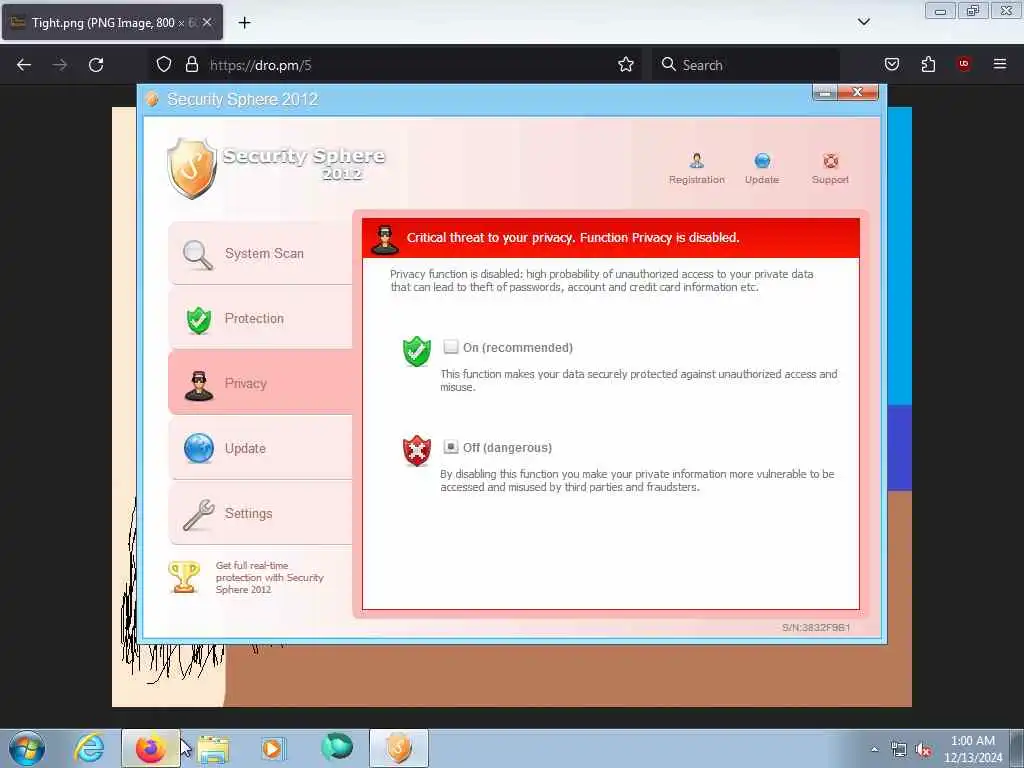Switch to System Scan section
Viewport: 1024px width, 768px height.
[260, 253]
